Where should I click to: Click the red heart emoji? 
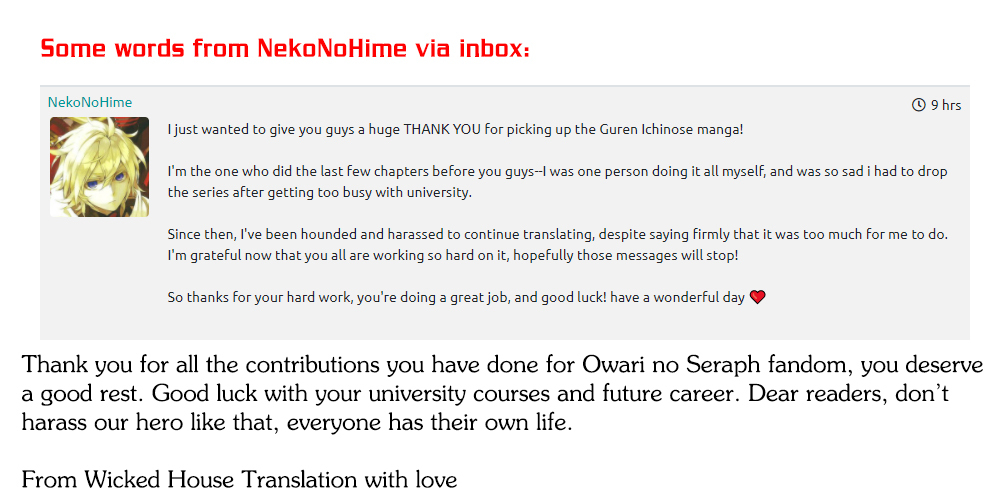click(x=757, y=297)
